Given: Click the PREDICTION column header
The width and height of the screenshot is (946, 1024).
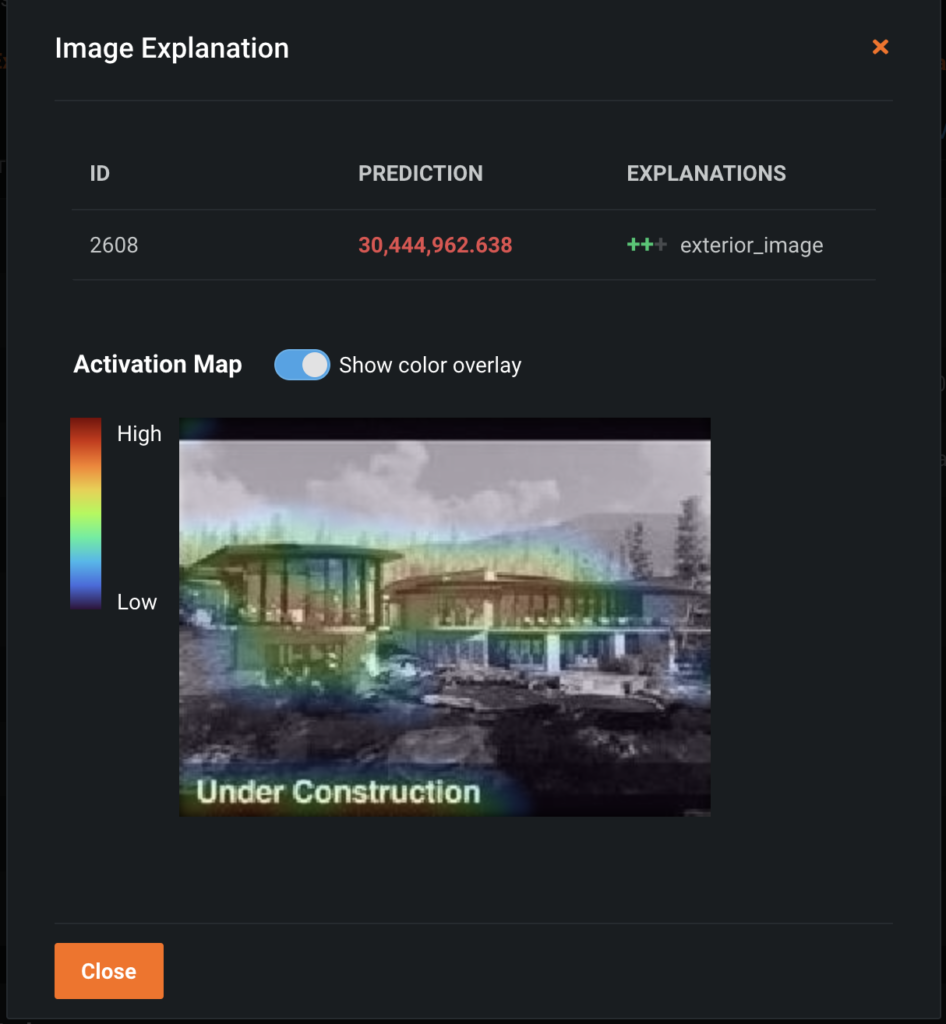Looking at the screenshot, I should click(x=420, y=173).
